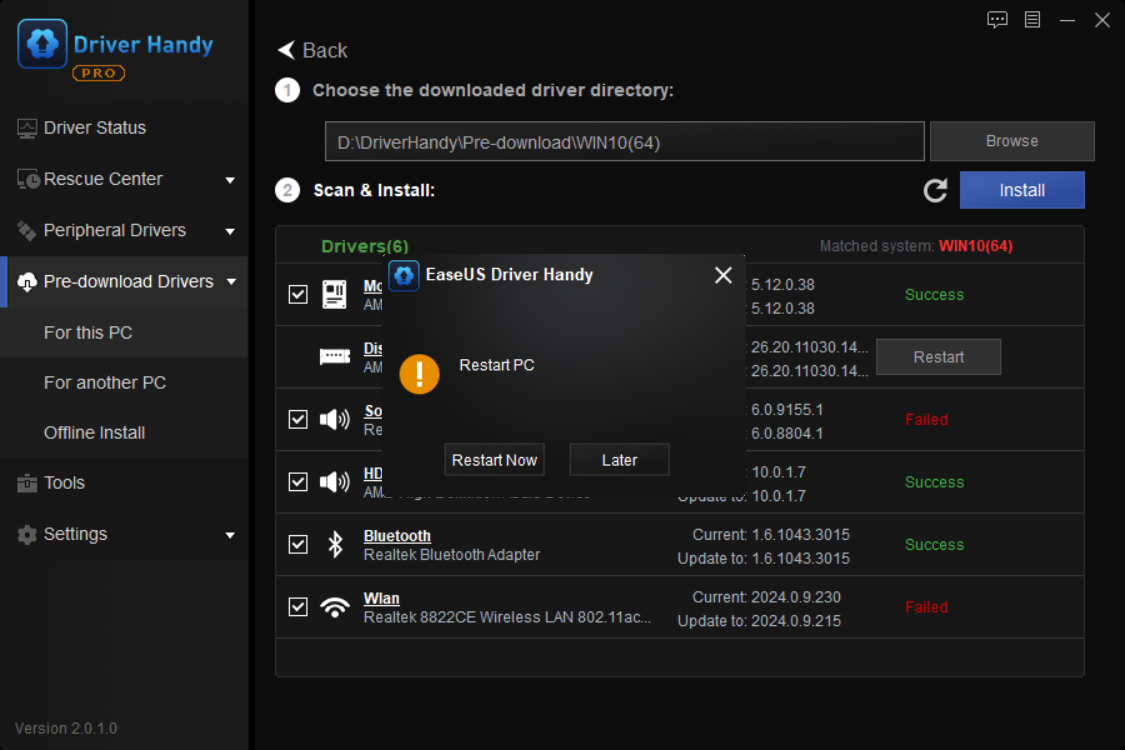This screenshot has width=1125, height=750.
Task: Click the Tools sidebar icon
Action: click(26, 482)
